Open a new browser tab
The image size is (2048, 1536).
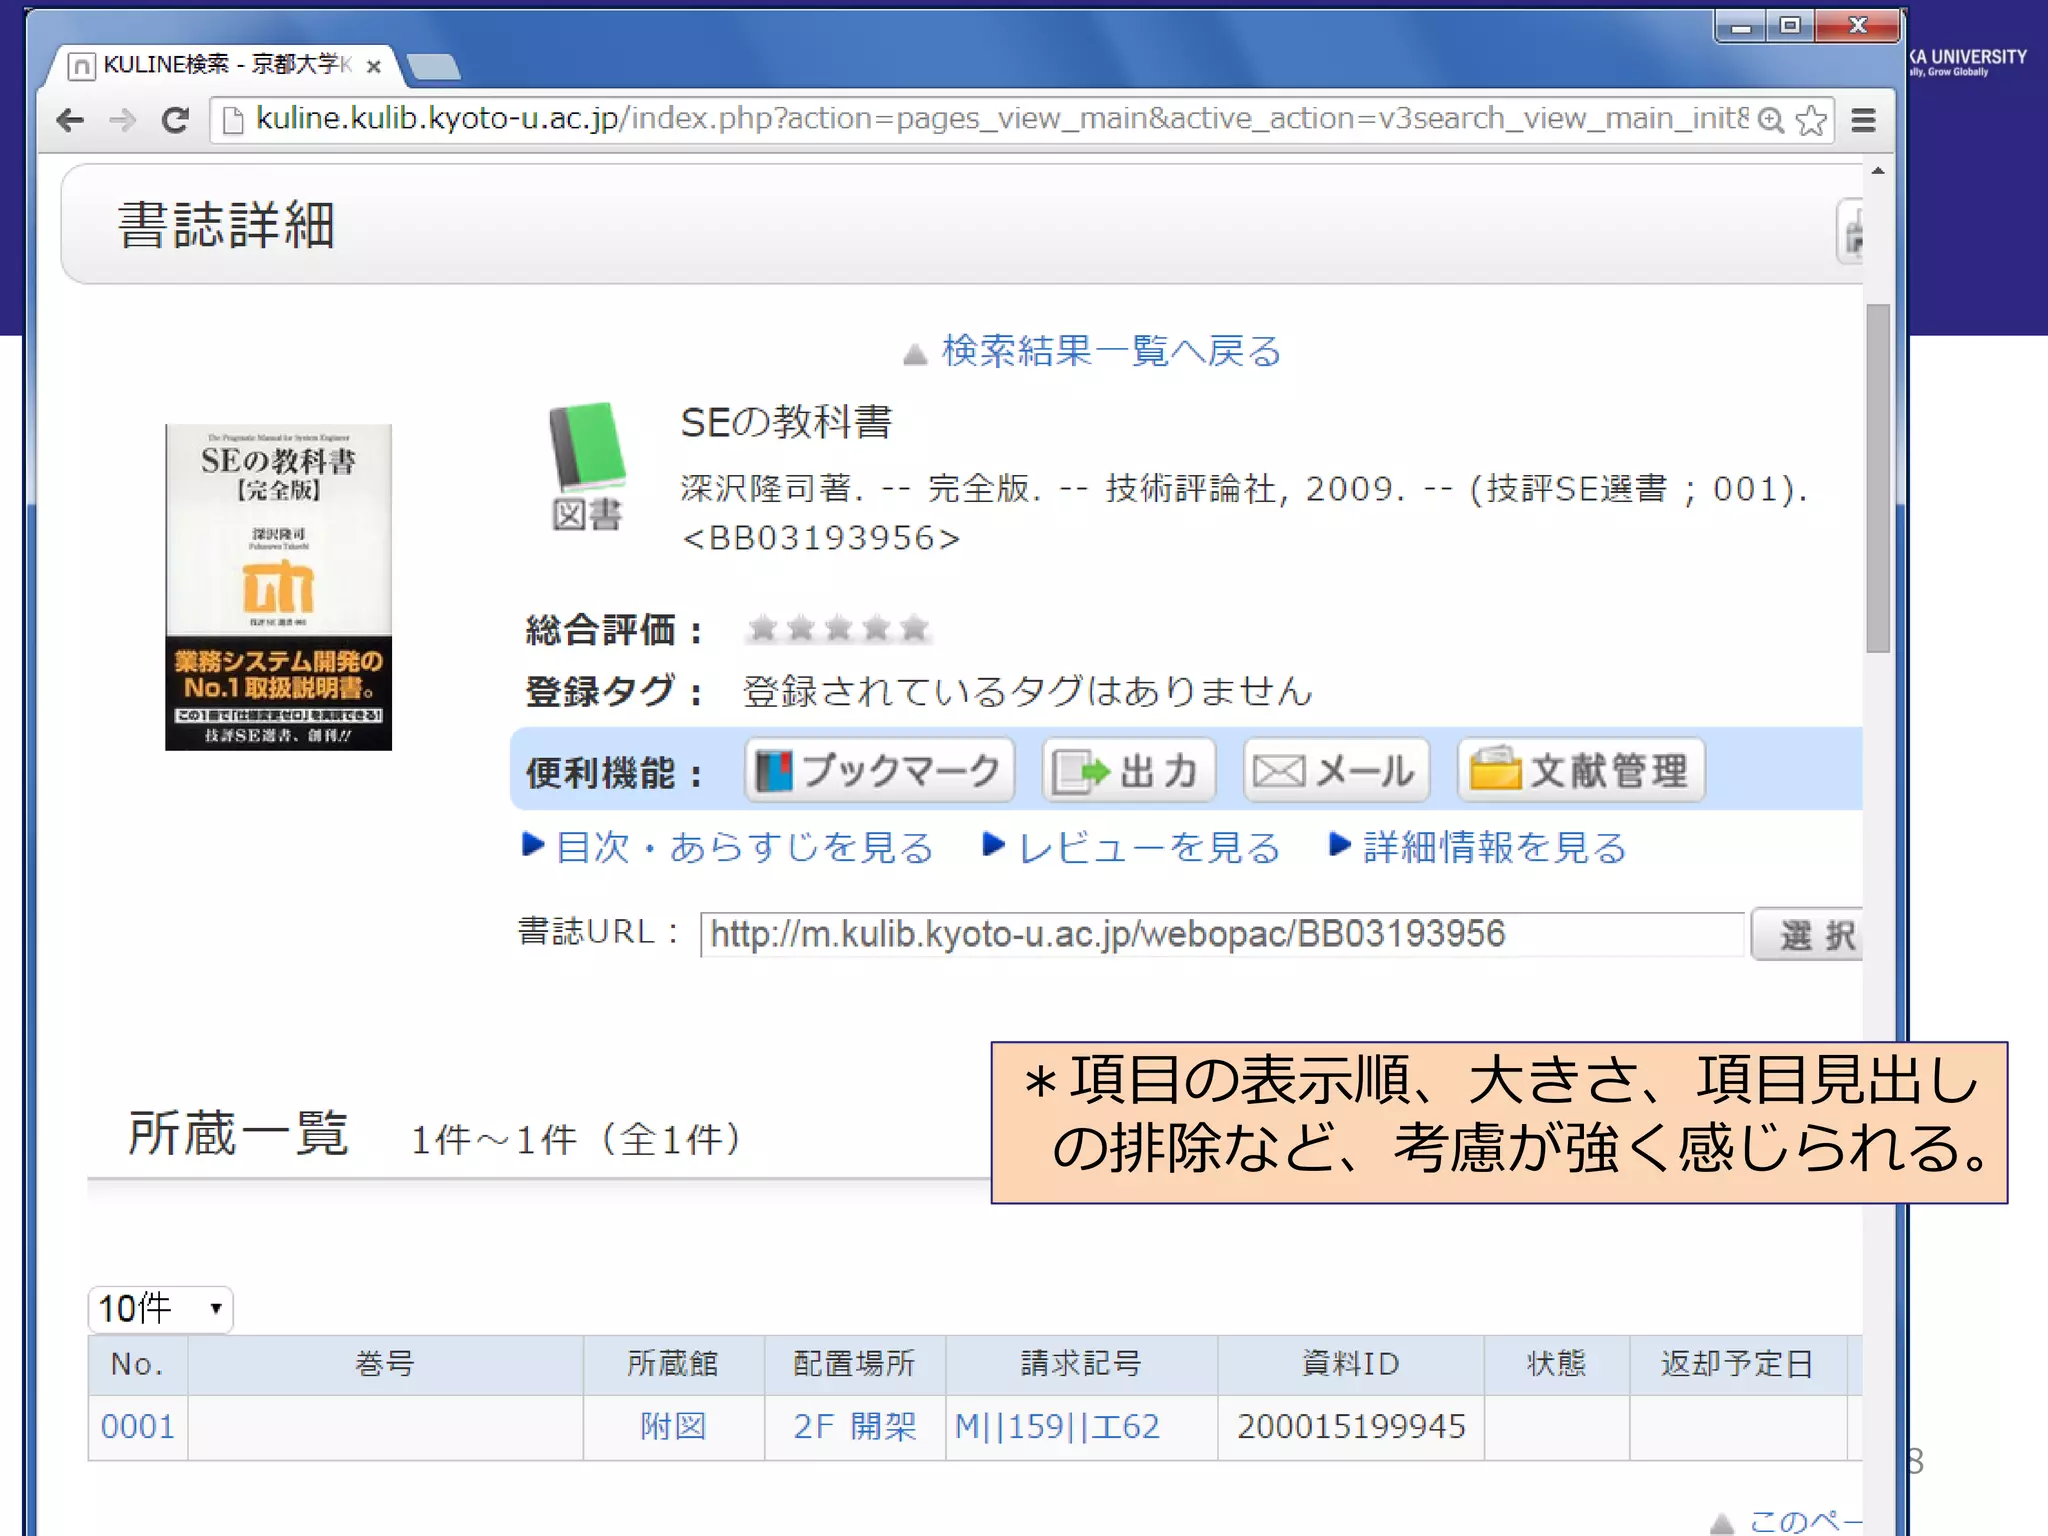(x=434, y=67)
